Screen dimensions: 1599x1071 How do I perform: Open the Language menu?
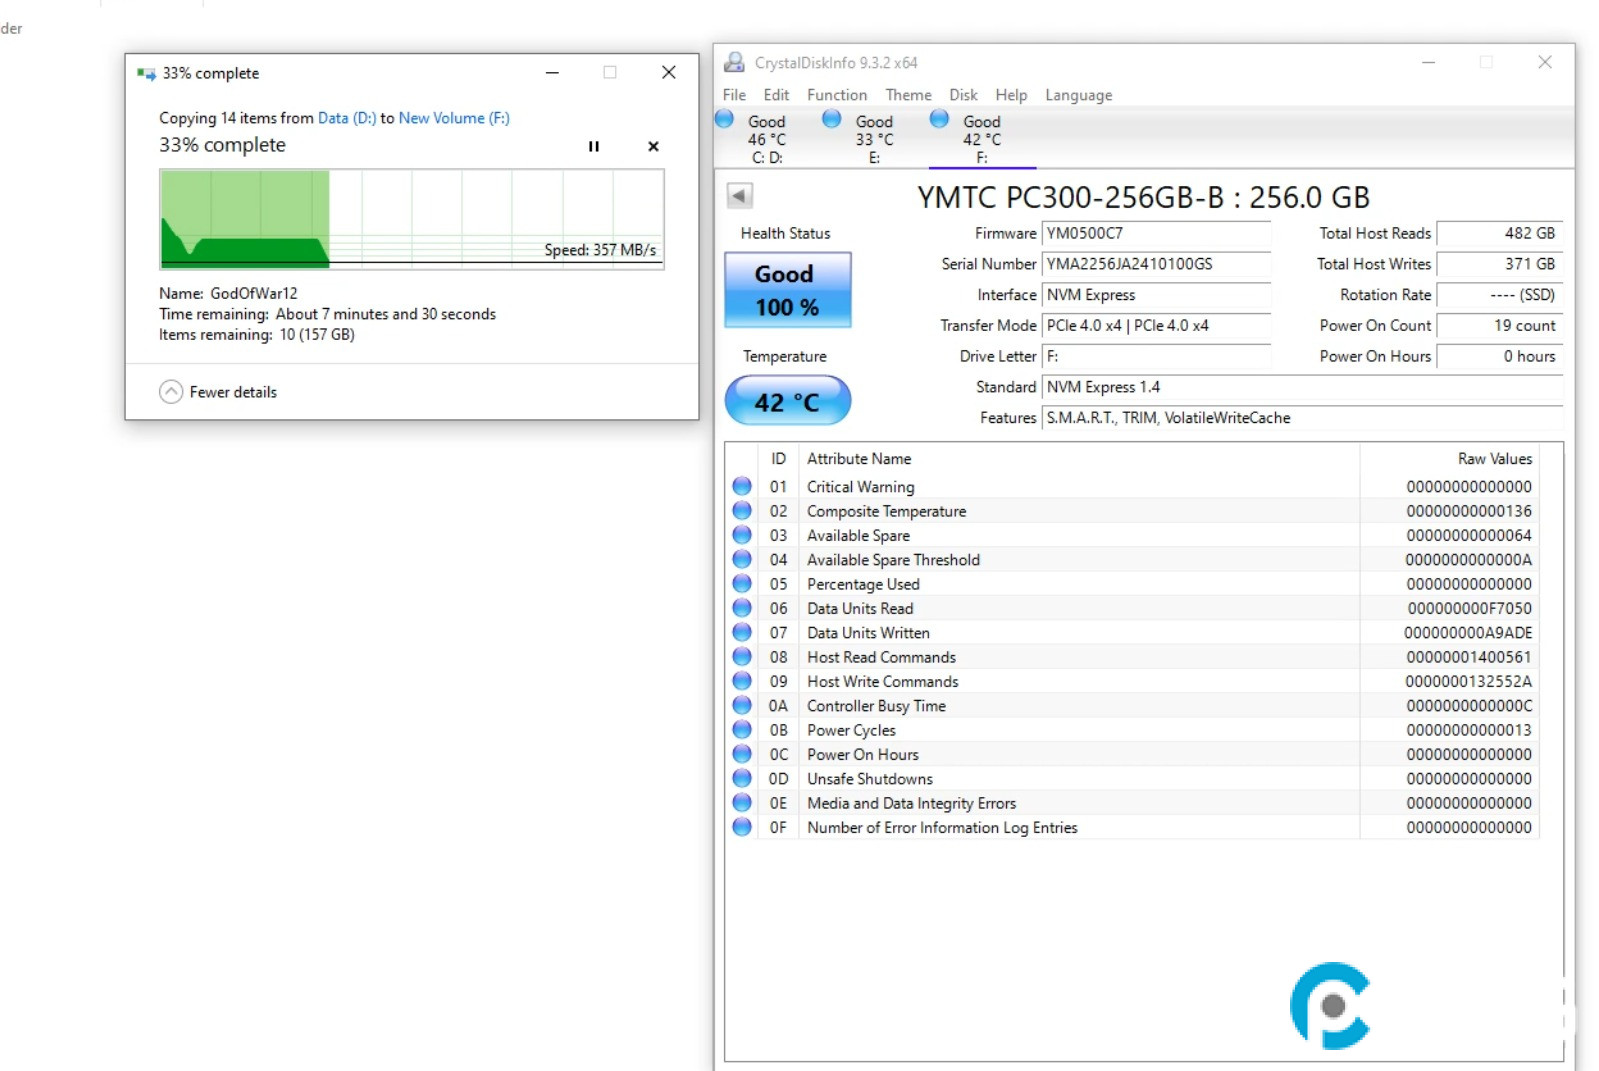1078,95
